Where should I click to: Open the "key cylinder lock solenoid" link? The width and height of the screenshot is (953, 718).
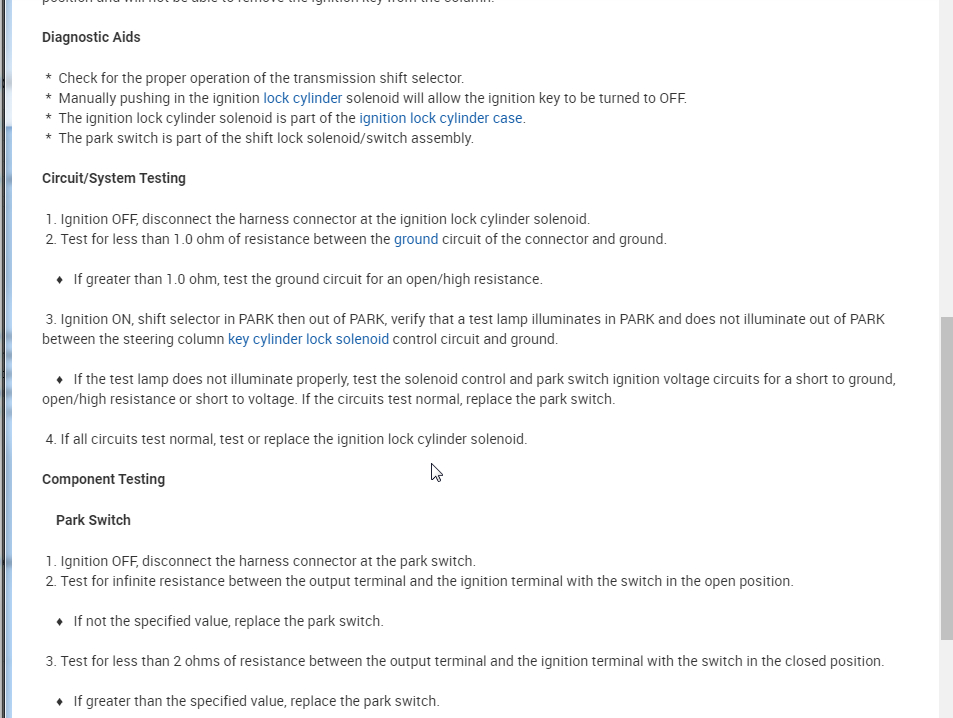pos(308,339)
